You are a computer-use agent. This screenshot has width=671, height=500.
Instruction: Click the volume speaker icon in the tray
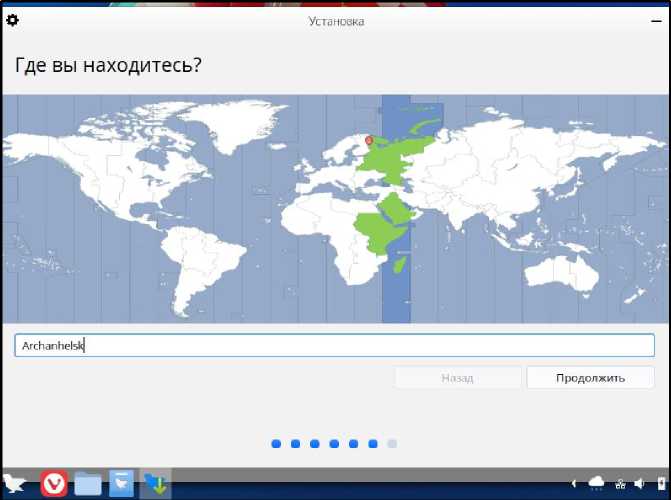(639, 484)
